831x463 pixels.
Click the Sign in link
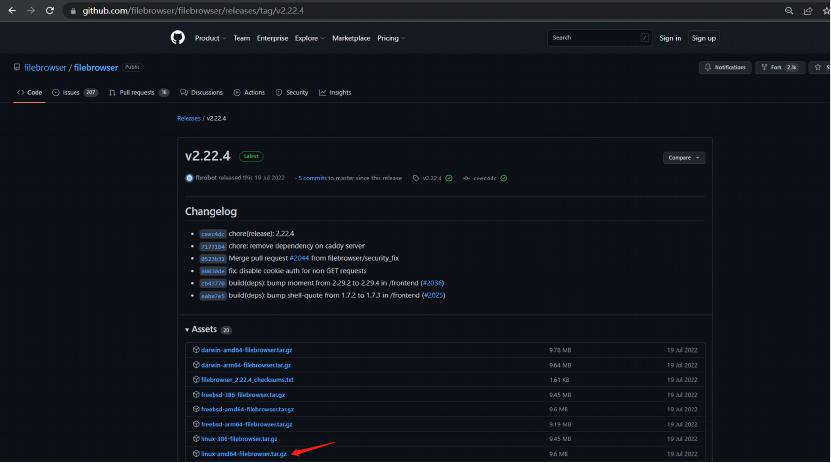point(670,38)
